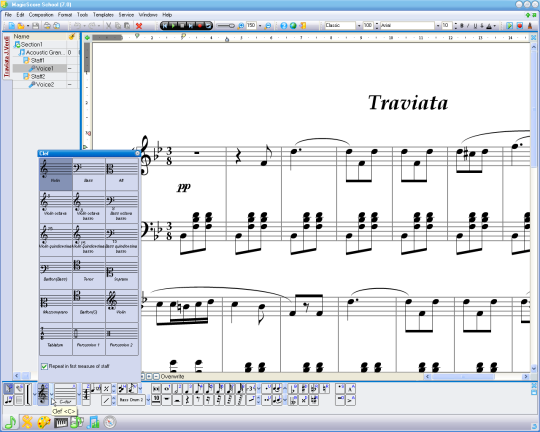Choose the Soprano clef
540x432 pixels.
122,273
